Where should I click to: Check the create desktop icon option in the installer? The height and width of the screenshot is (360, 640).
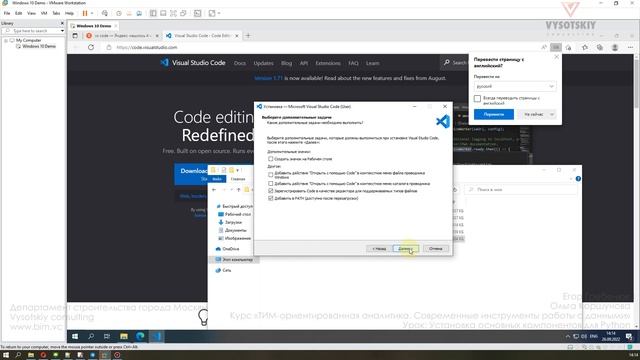click(271, 159)
